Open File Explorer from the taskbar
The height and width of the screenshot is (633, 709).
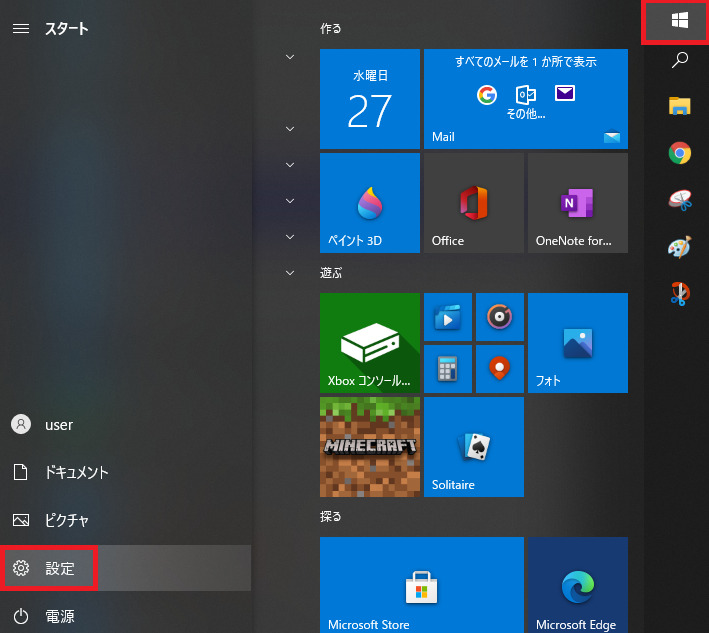(680, 106)
